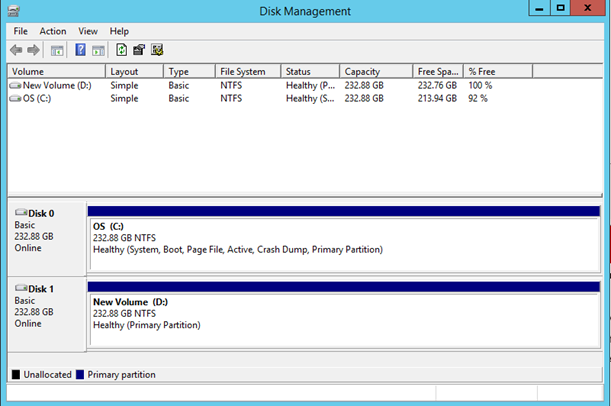Sort by the Type column header

[189, 72]
